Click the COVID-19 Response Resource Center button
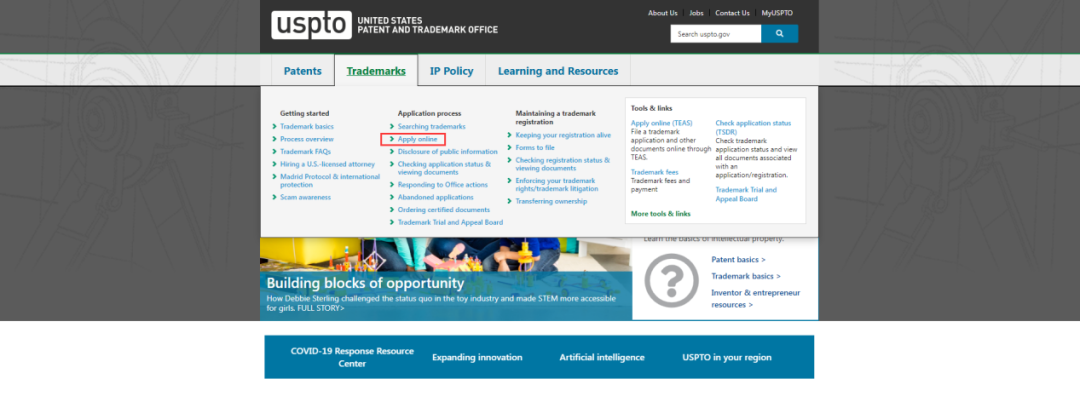Image resolution: width=1080 pixels, height=402 pixels. [x=338, y=357]
